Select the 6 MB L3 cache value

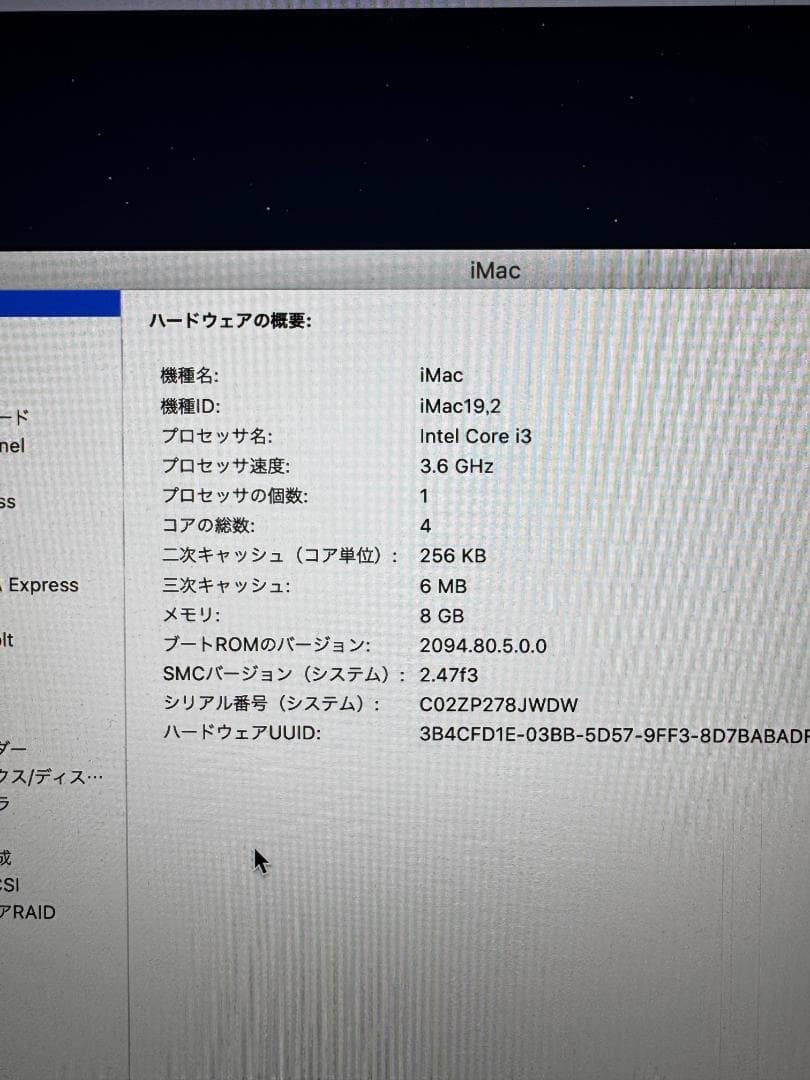[x=443, y=586]
